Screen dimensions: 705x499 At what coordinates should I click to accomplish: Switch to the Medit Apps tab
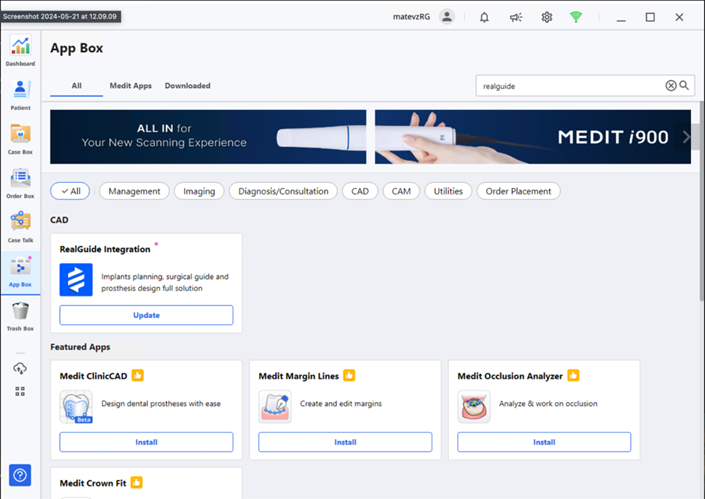click(x=130, y=86)
